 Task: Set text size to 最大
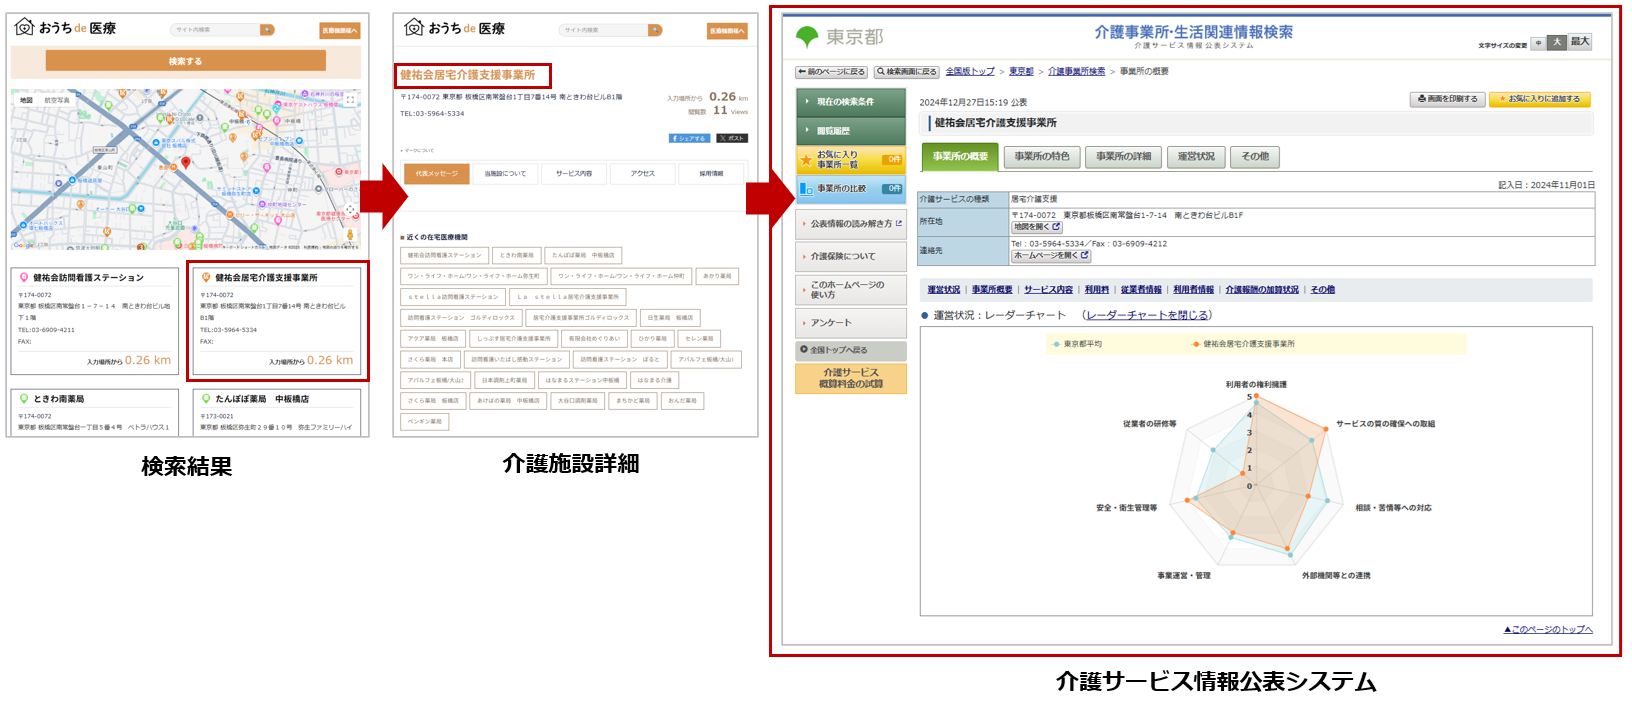click(1579, 43)
